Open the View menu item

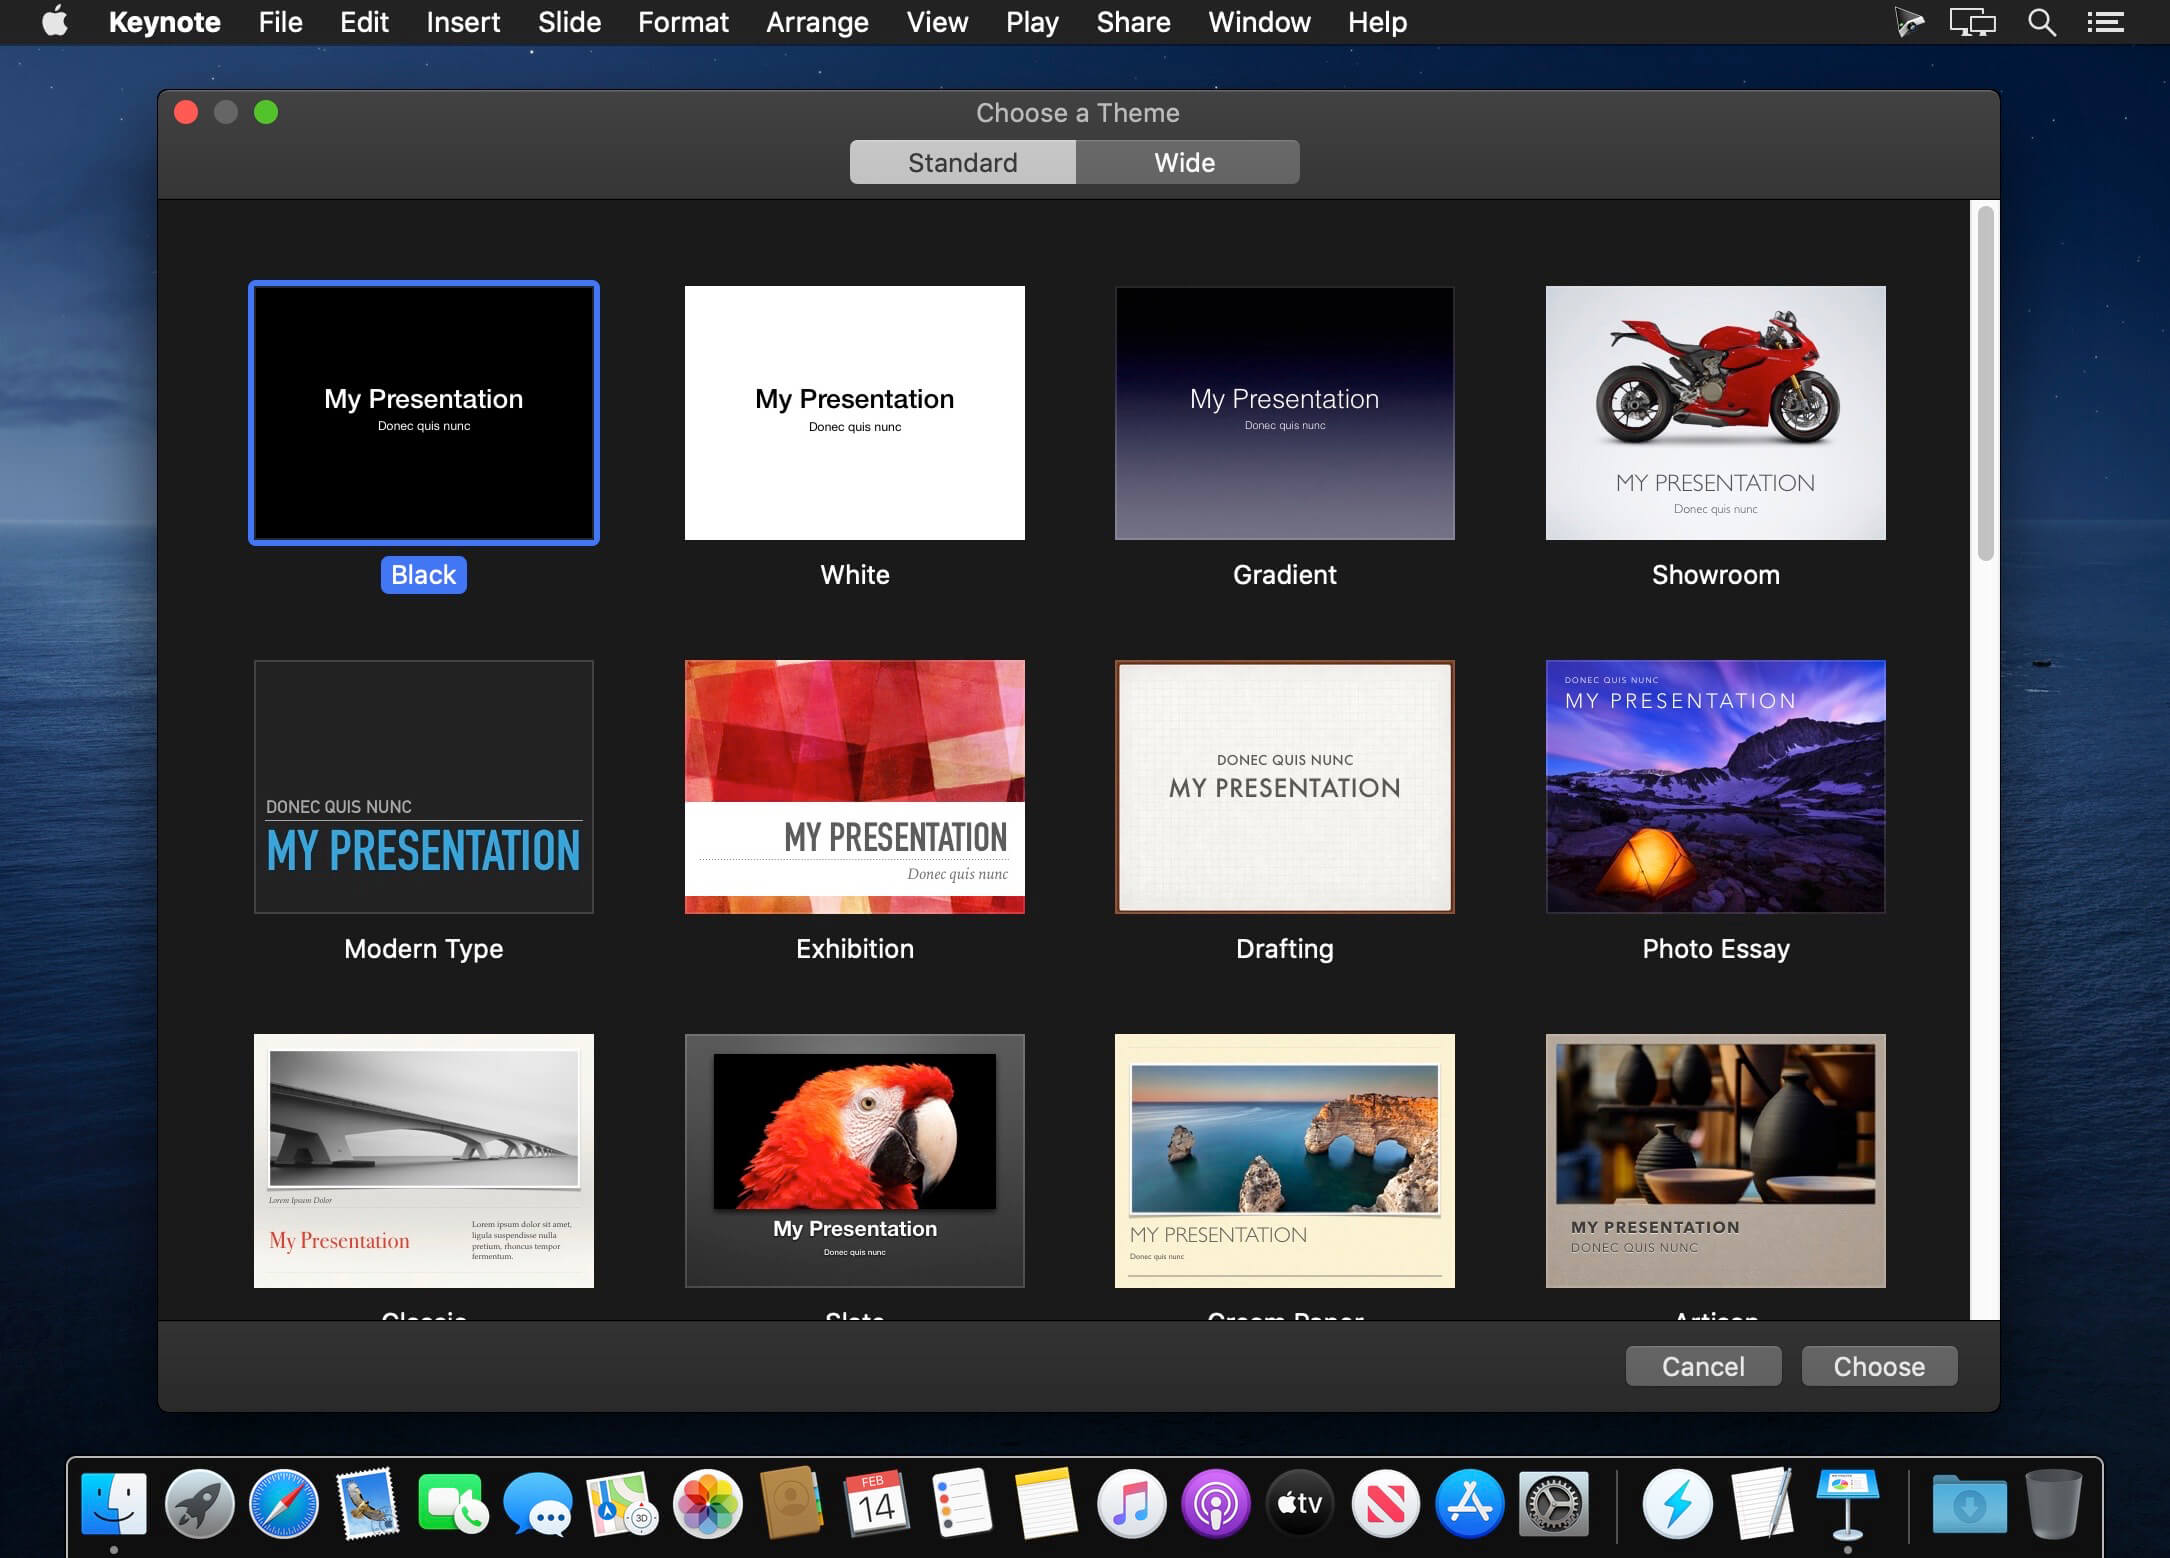click(937, 22)
